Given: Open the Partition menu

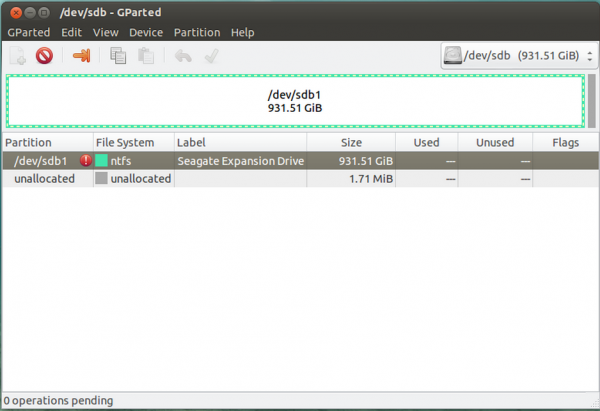Looking at the screenshot, I should click(x=197, y=32).
